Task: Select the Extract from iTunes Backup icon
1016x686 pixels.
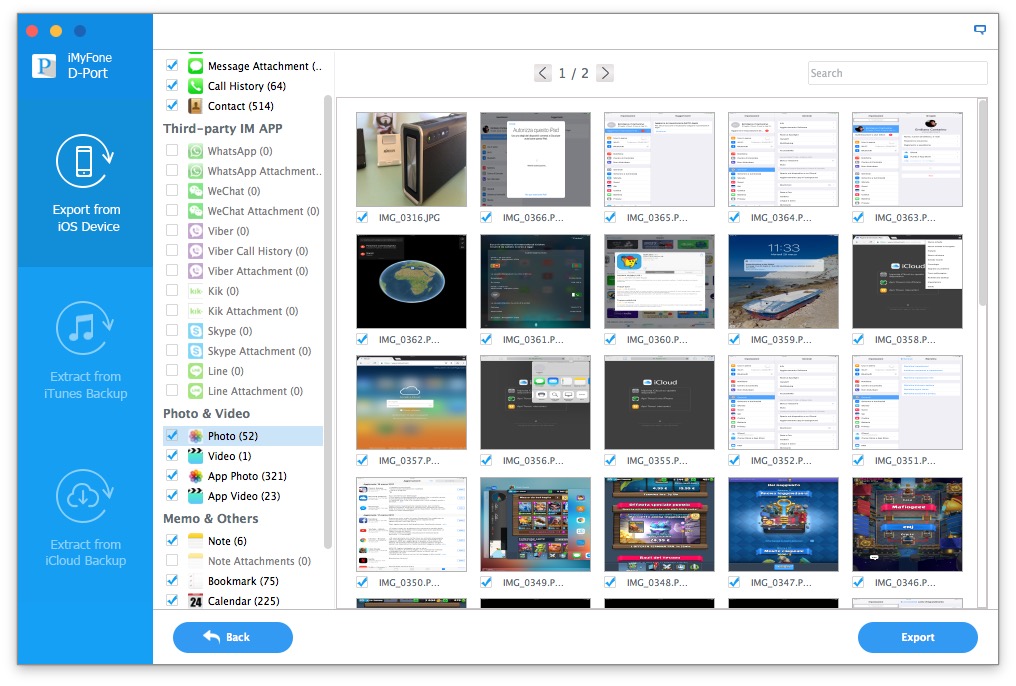Action: (85, 329)
